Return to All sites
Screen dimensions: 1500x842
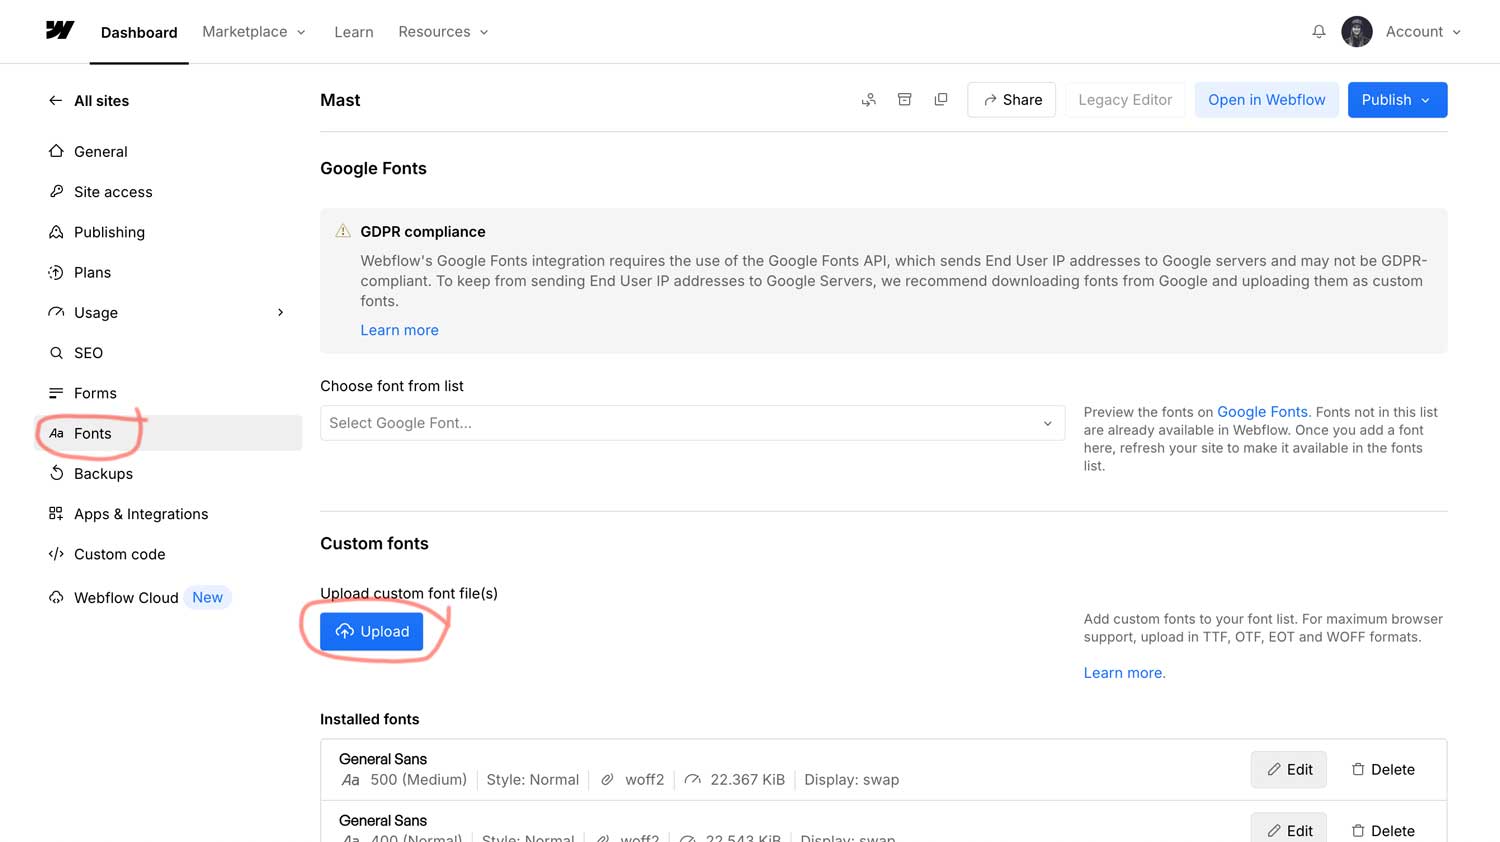point(101,101)
